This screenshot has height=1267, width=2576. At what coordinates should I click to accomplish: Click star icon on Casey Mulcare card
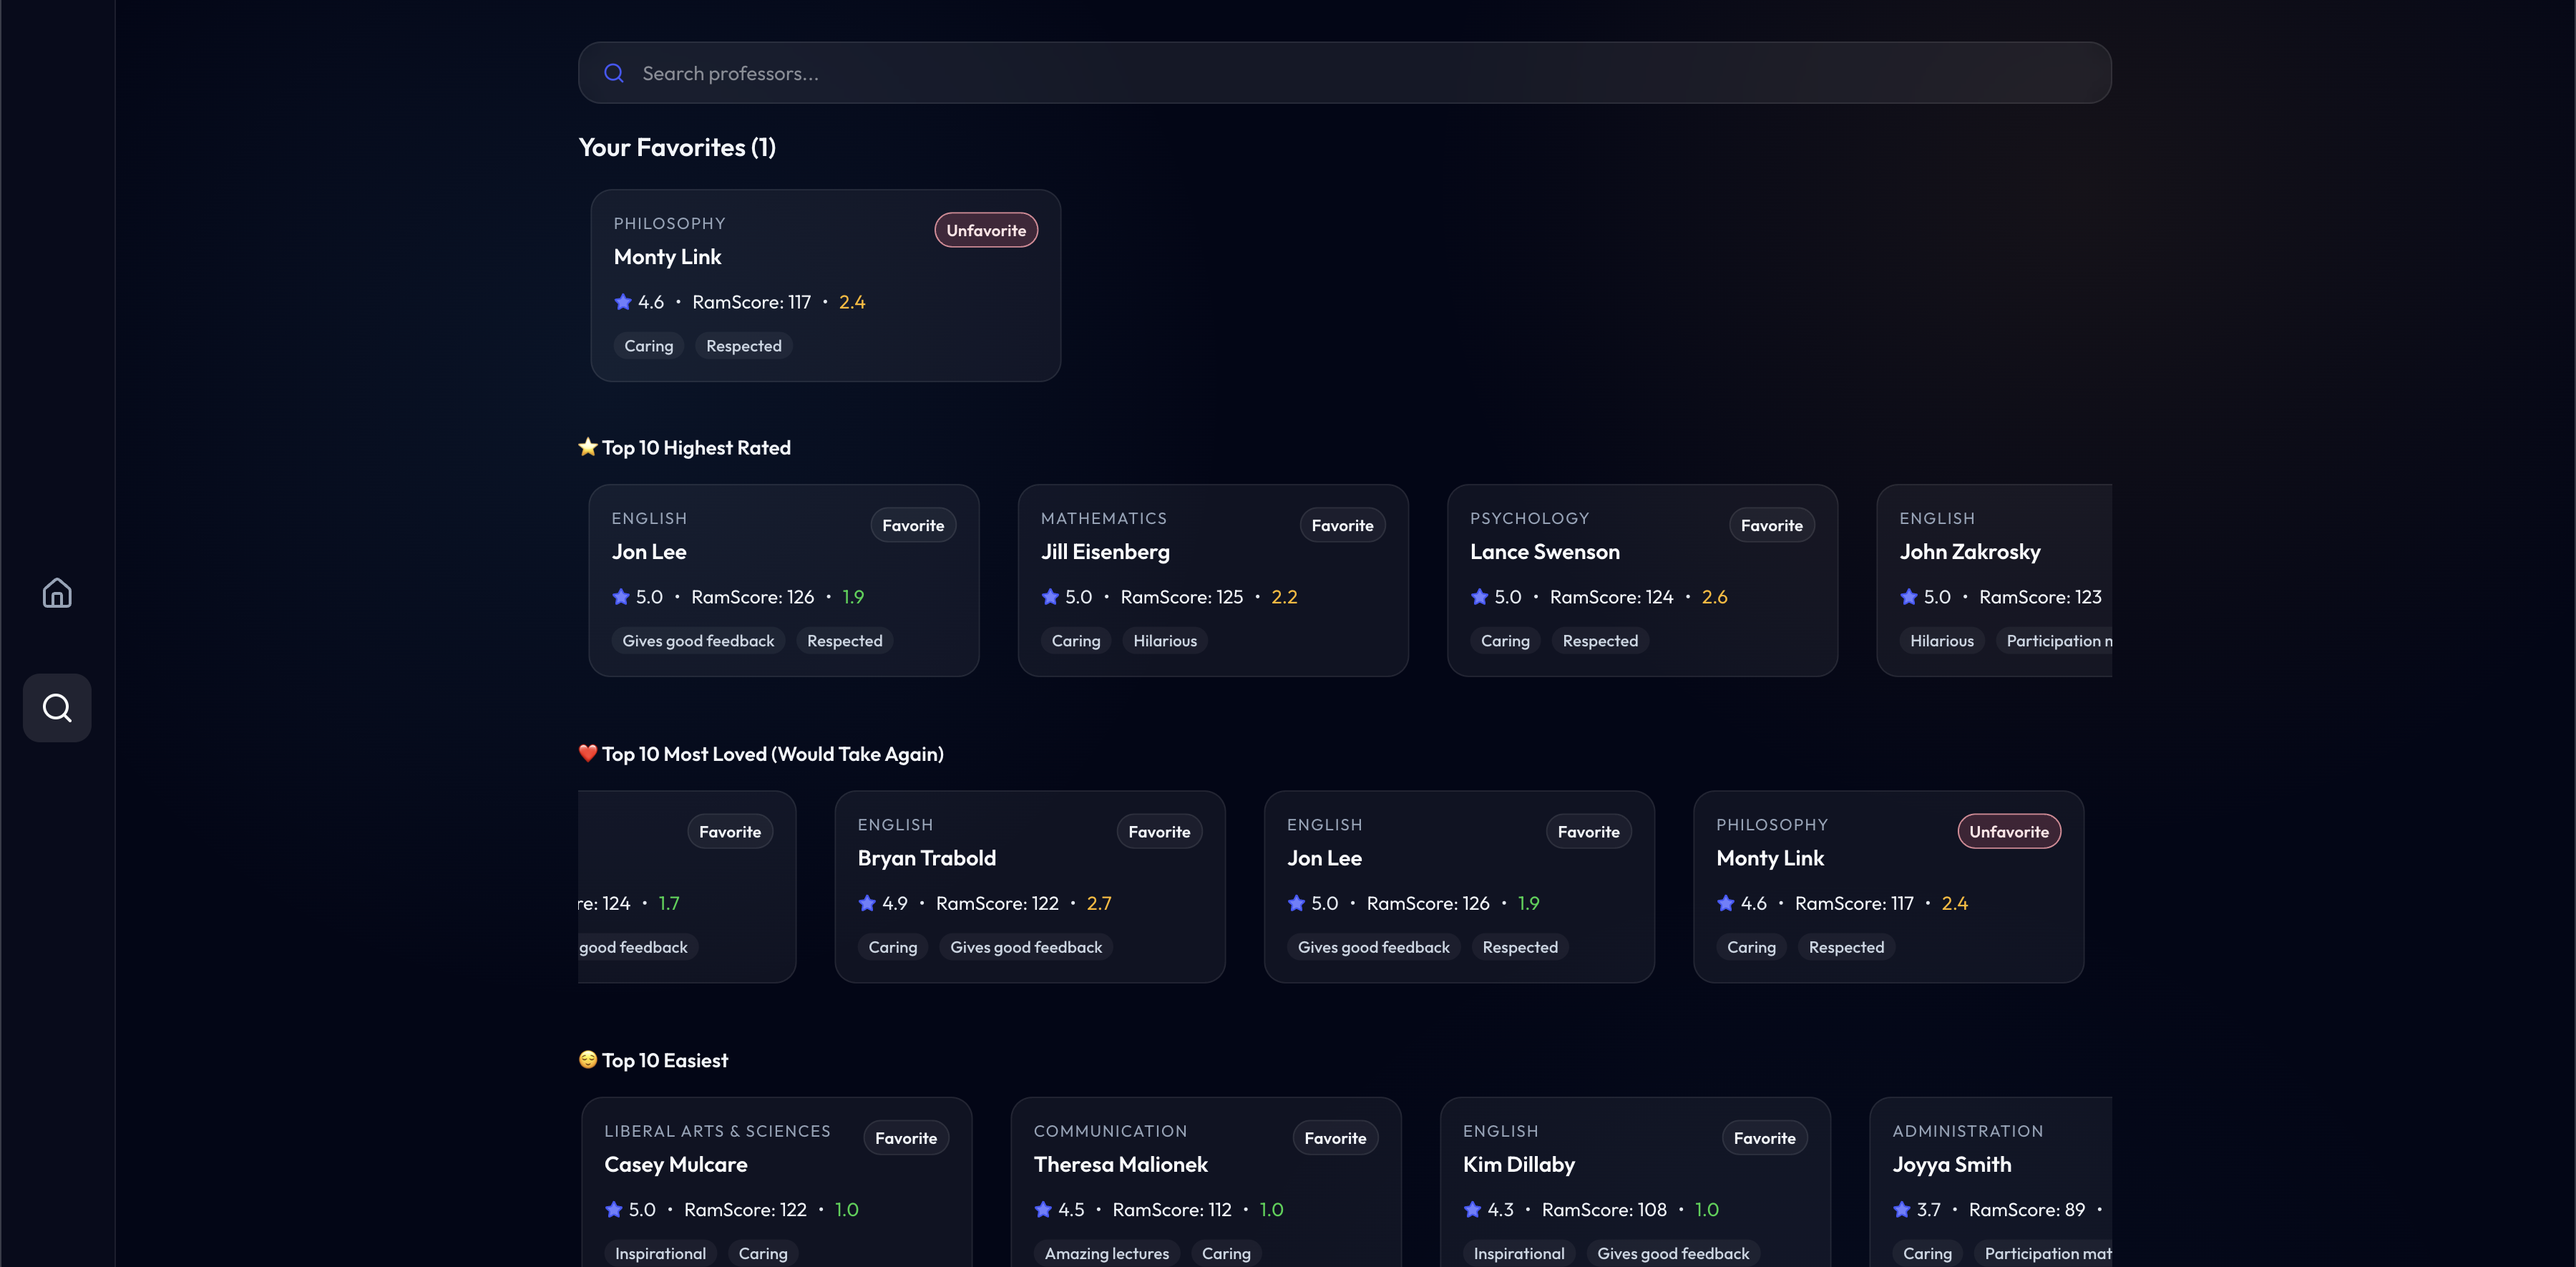pos(614,1210)
